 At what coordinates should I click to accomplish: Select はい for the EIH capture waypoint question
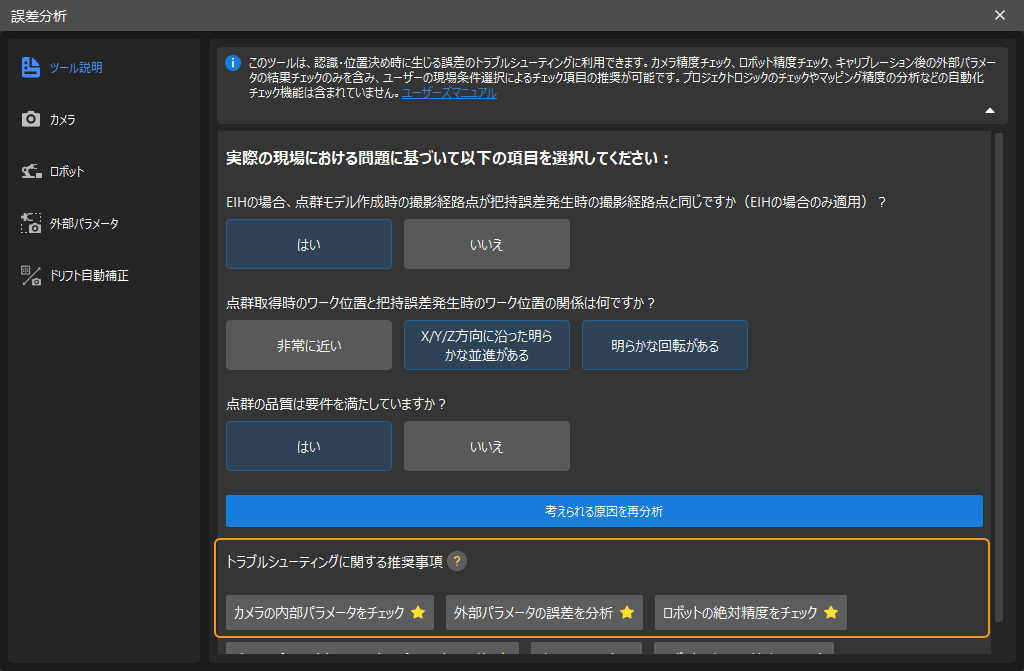coord(309,244)
